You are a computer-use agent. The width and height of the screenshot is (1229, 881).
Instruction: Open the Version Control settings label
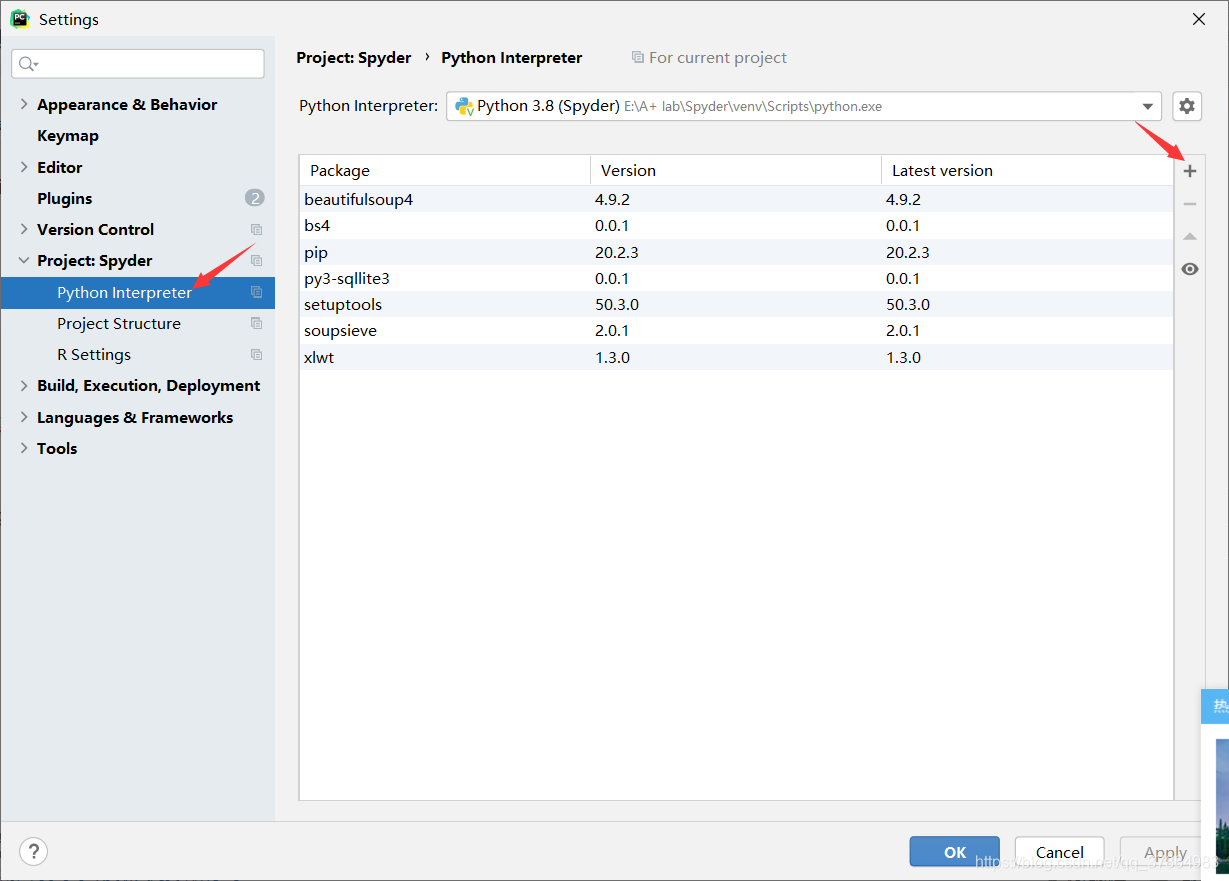[96, 229]
